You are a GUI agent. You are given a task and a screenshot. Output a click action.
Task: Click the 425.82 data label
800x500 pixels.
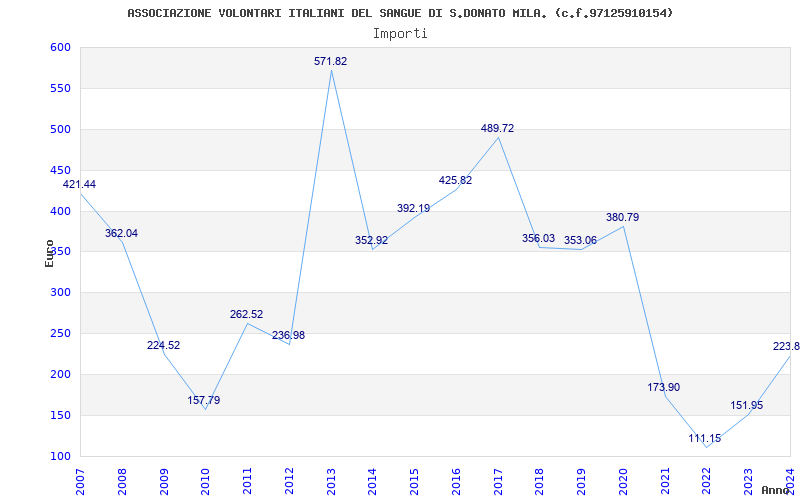point(455,180)
